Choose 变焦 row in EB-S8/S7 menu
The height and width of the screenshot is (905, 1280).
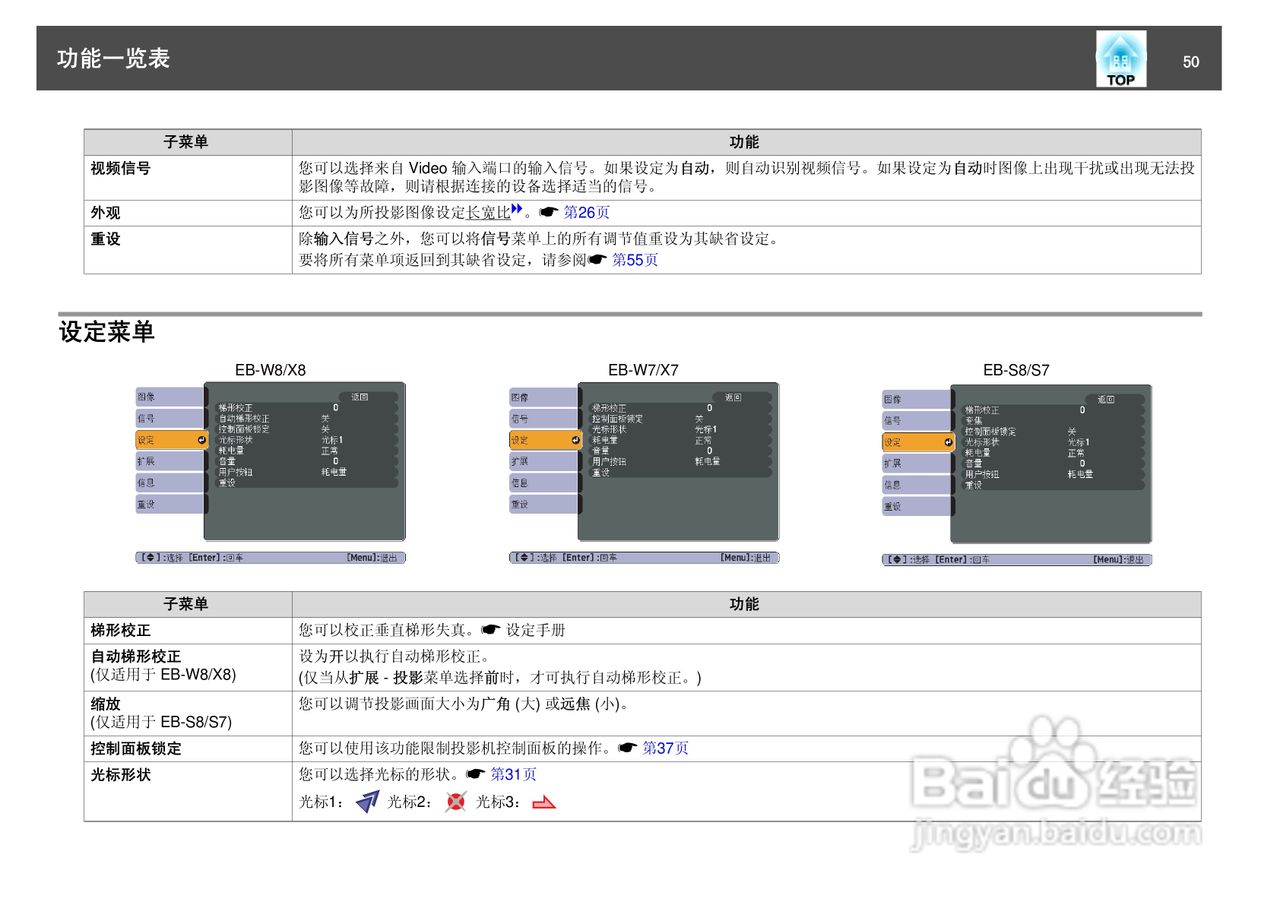coord(1052,420)
